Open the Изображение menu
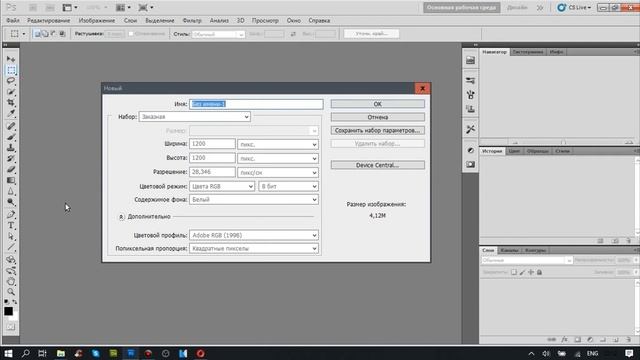 click(x=97, y=20)
